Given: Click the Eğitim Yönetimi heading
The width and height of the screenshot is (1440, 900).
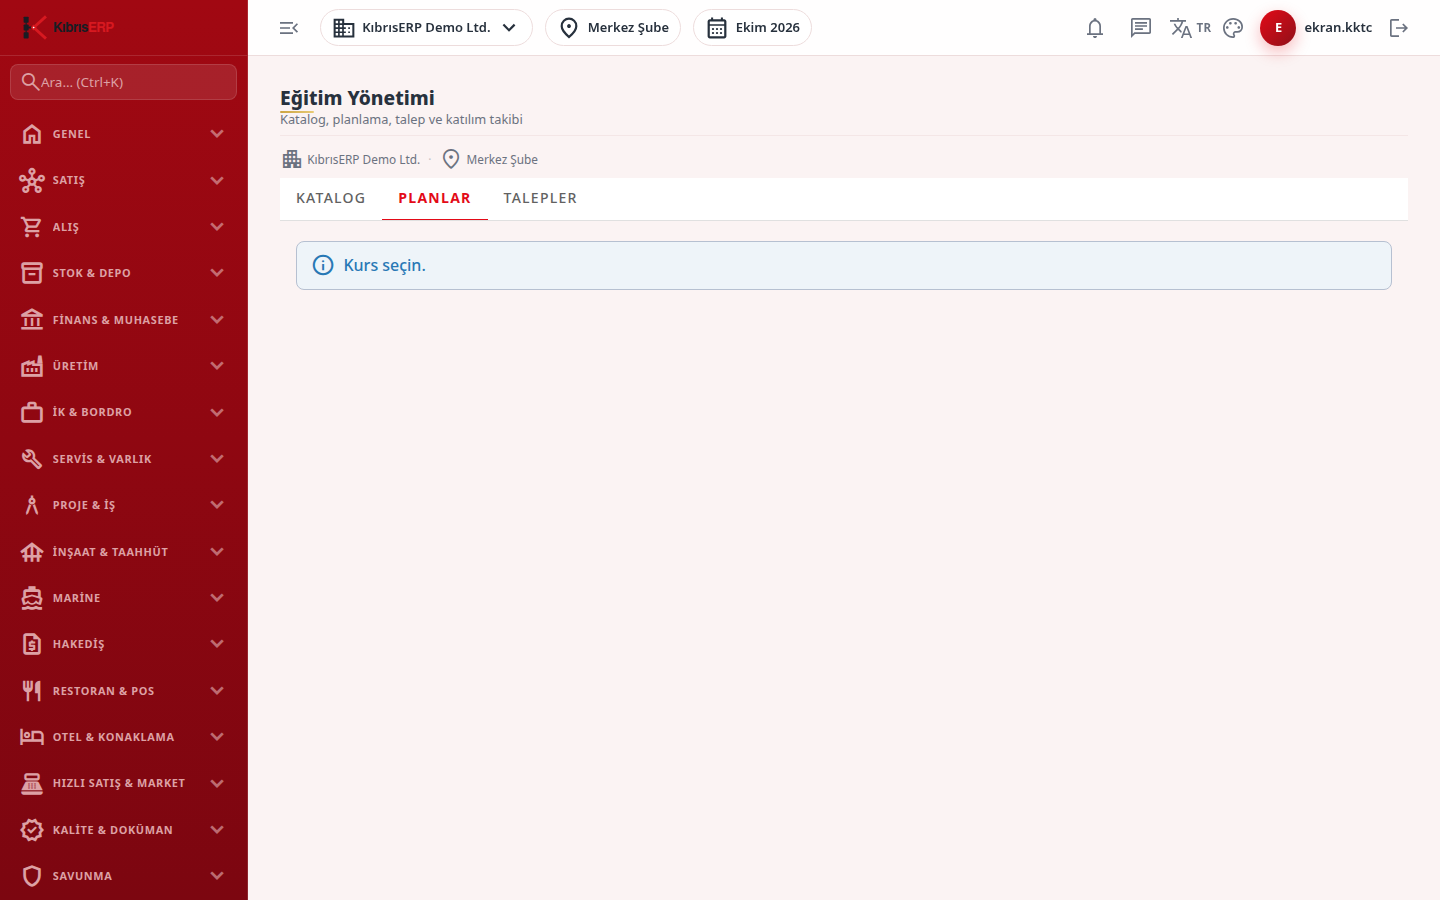Looking at the screenshot, I should point(357,98).
